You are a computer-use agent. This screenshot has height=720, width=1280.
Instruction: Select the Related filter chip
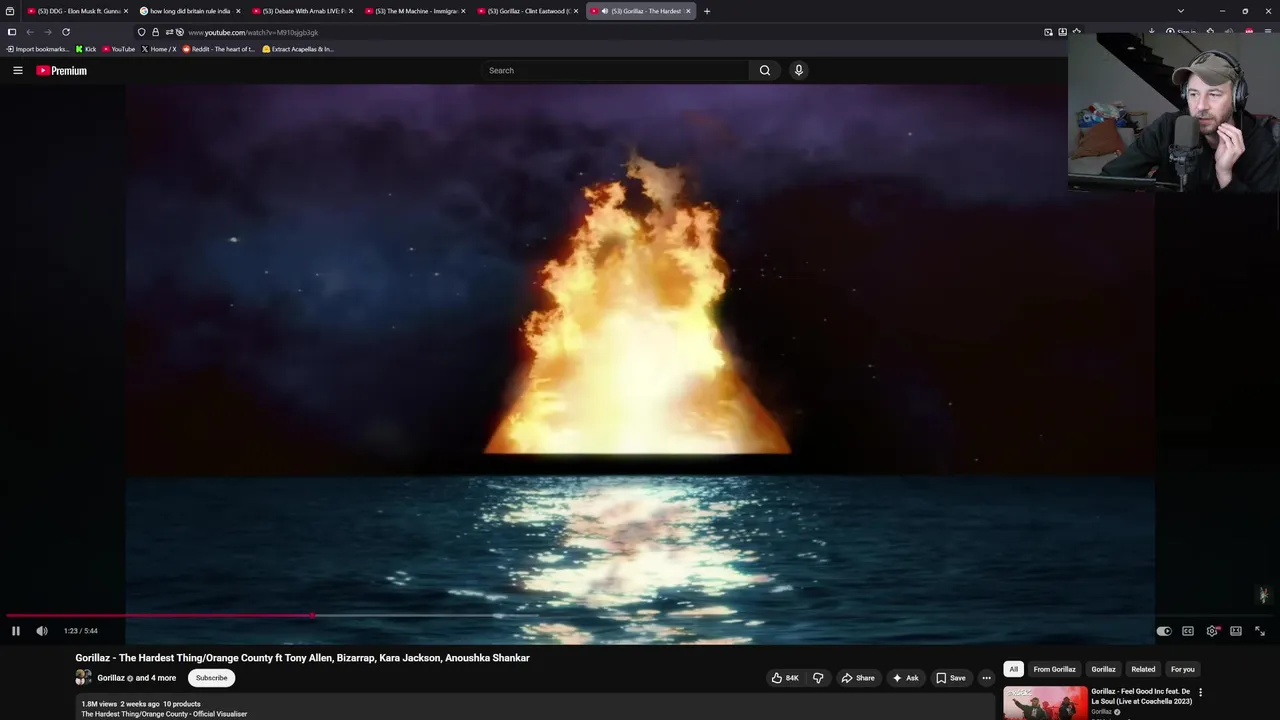coord(1143,669)
